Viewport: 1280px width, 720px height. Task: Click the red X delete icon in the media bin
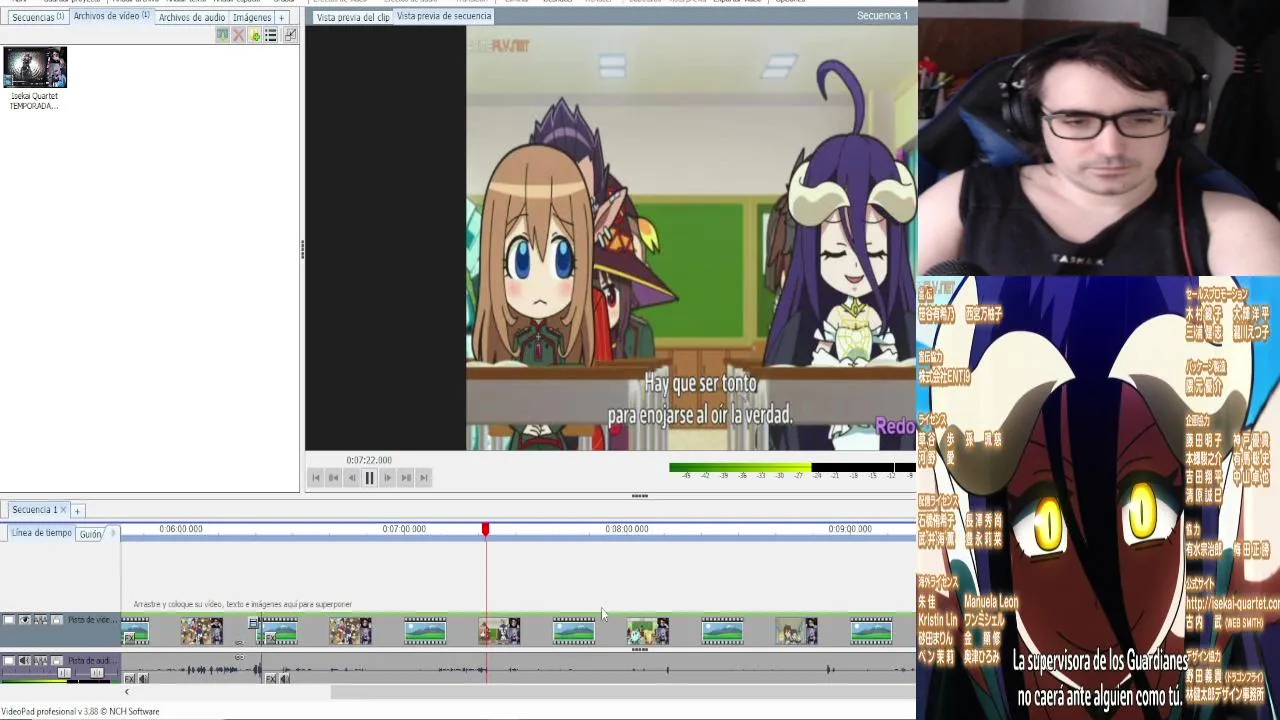238,35
